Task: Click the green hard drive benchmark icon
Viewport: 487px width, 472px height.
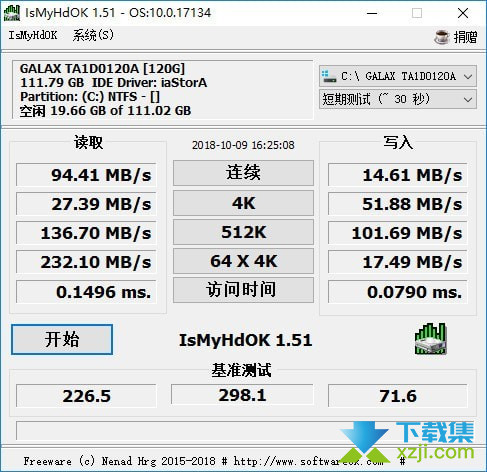Action: coord(430,338)
